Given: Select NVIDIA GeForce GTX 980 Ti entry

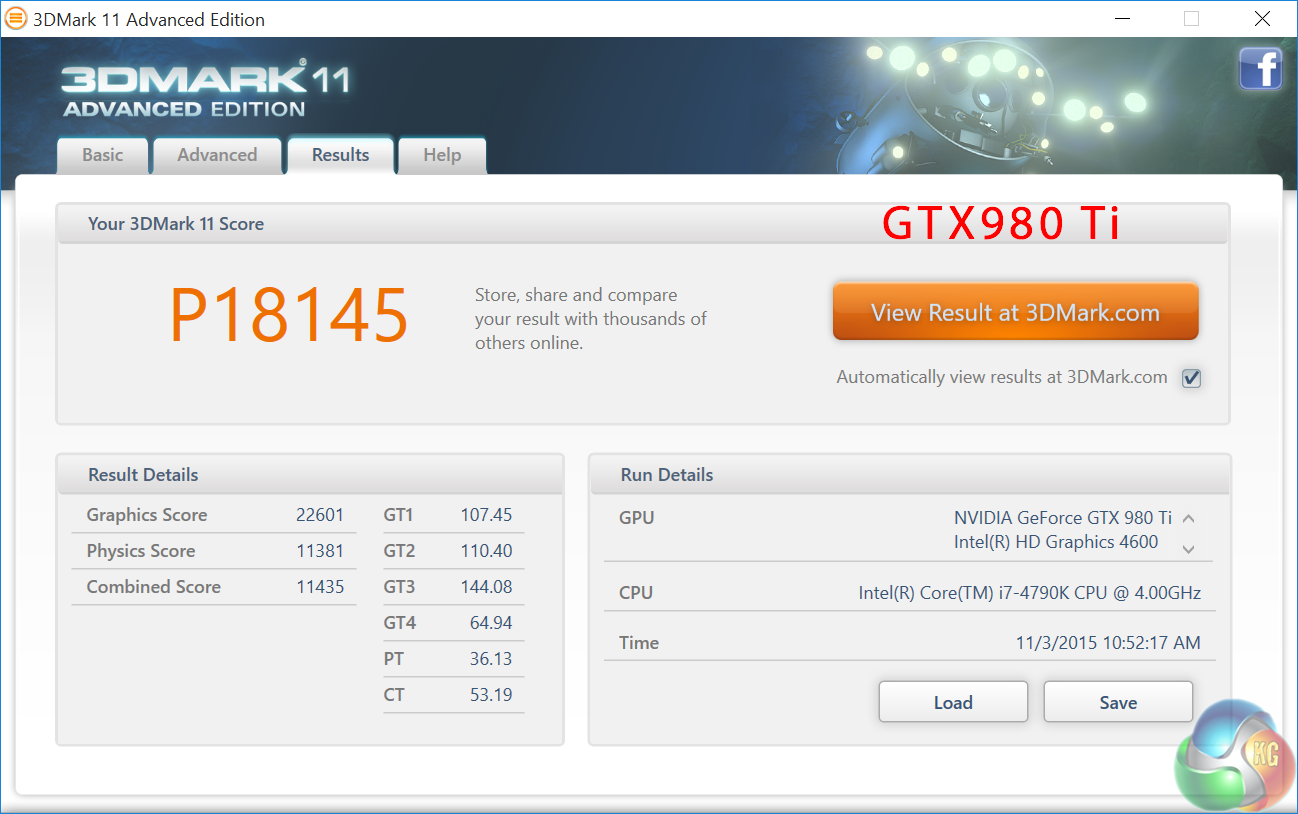Looking at the screenshot, I should pyautogui.click(x=1062, y=518).
